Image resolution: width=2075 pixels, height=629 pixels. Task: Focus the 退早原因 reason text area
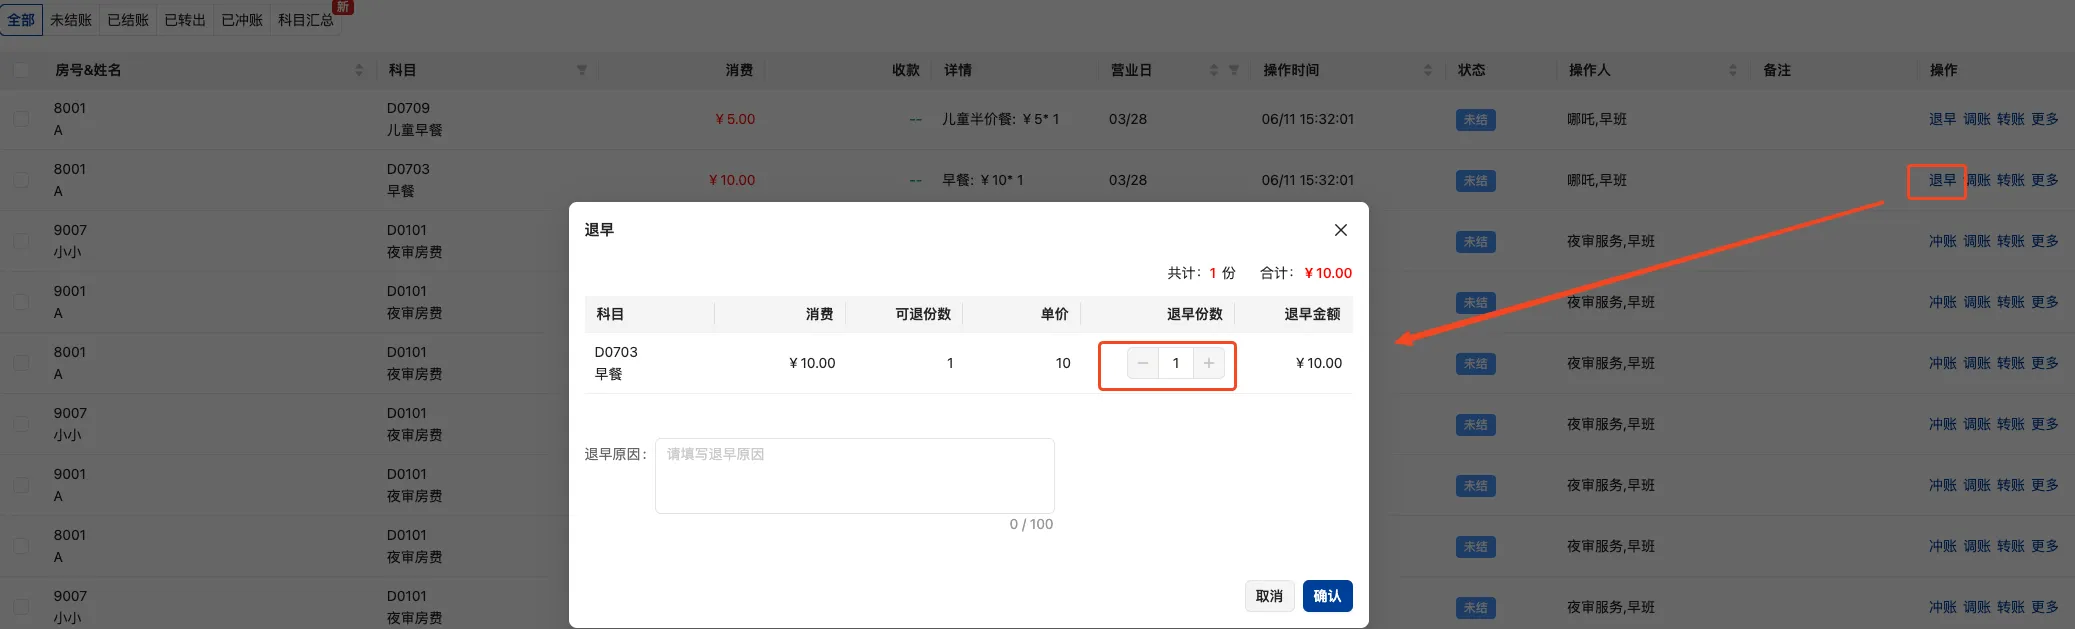pos(855,476)
